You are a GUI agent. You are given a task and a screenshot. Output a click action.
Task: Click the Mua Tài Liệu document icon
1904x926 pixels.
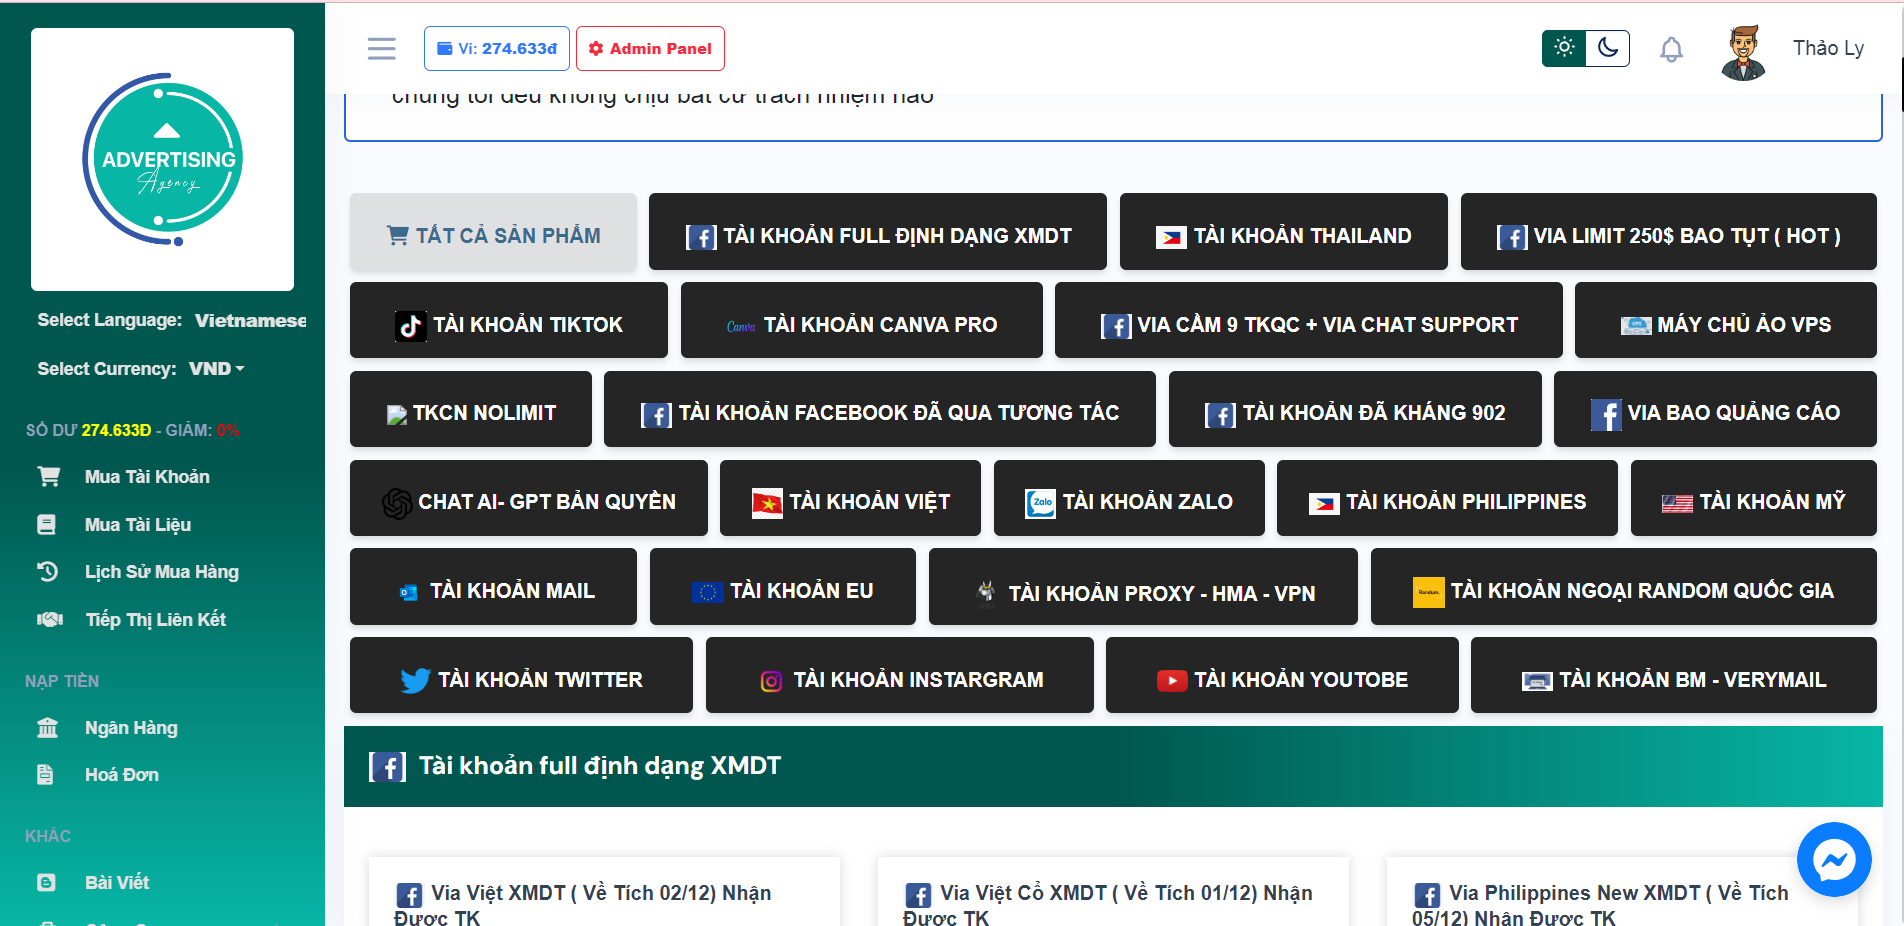click(46, 525)
